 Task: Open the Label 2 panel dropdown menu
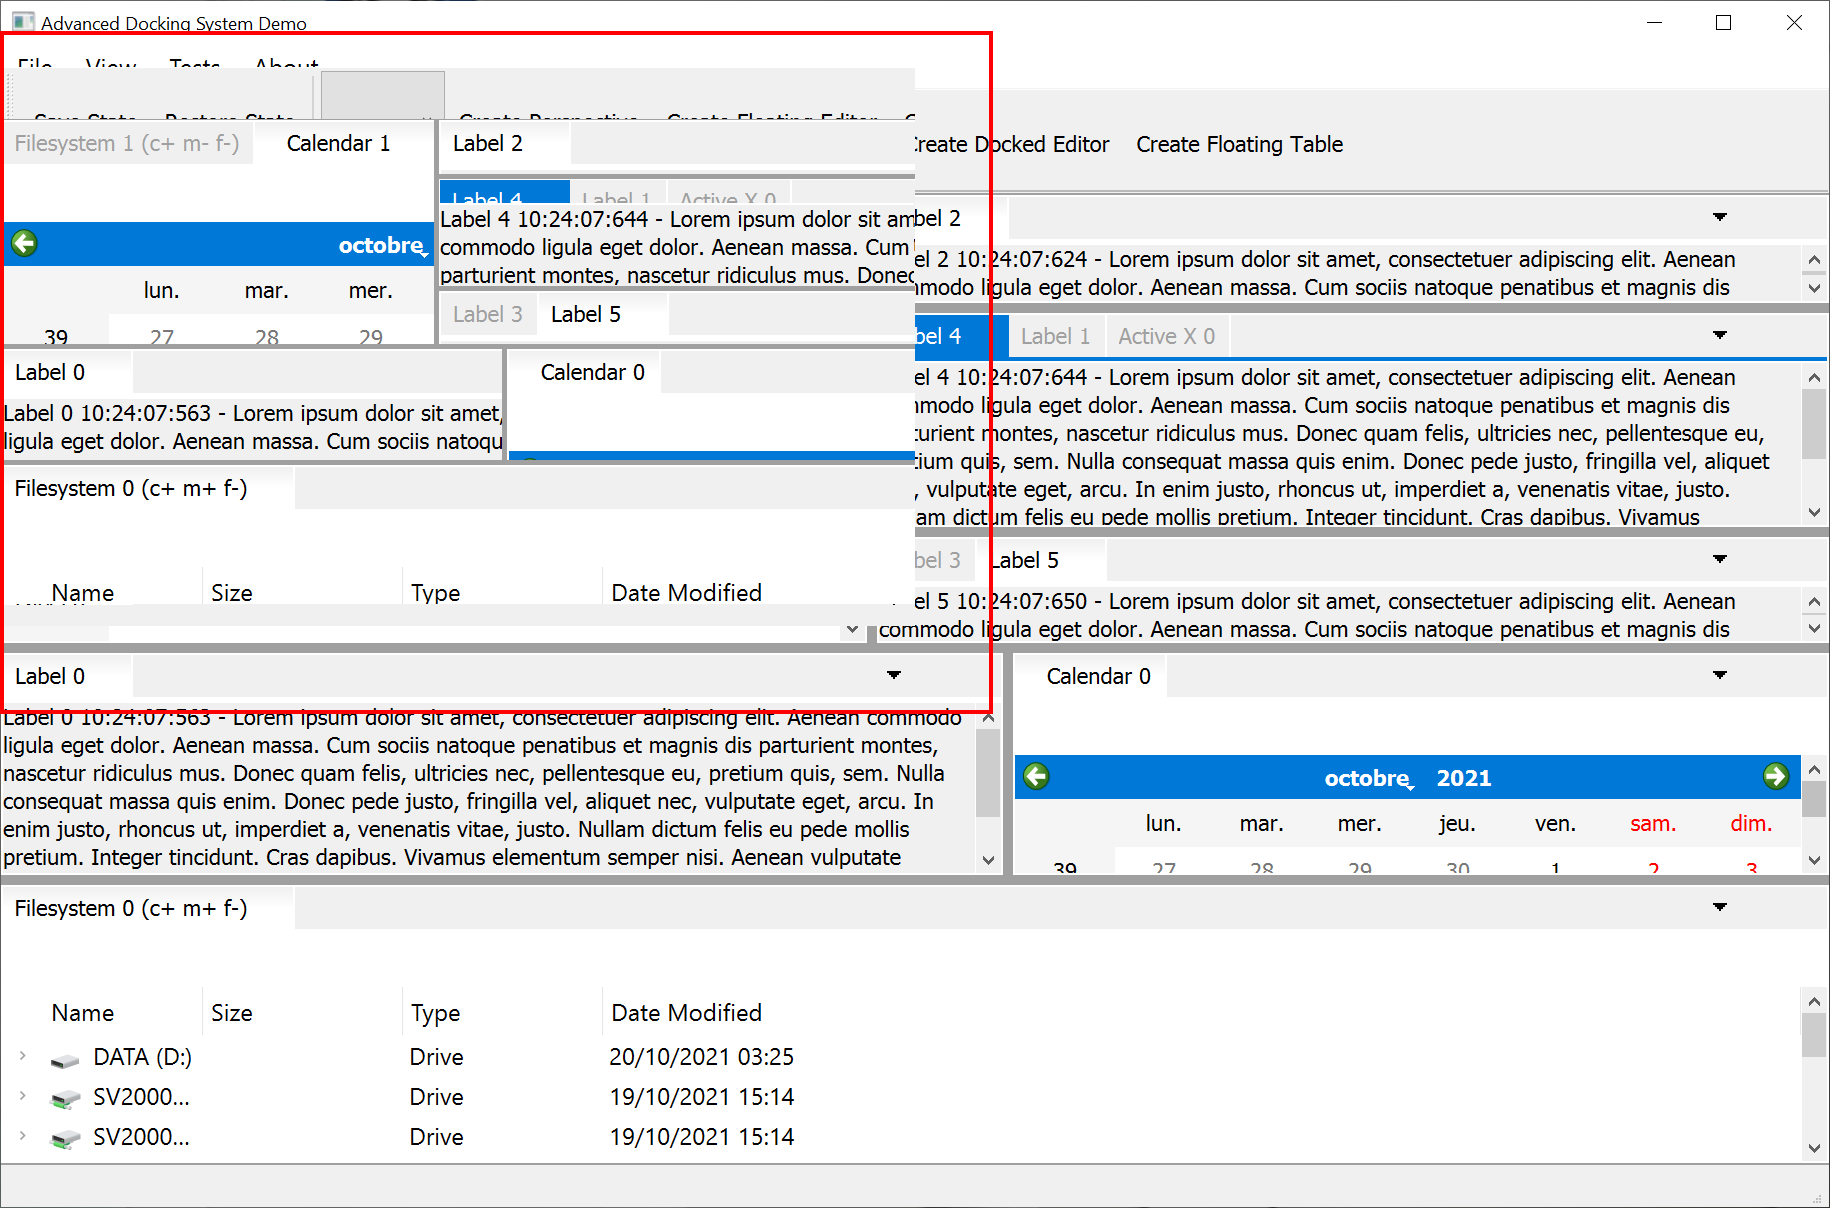point(1720,217)
